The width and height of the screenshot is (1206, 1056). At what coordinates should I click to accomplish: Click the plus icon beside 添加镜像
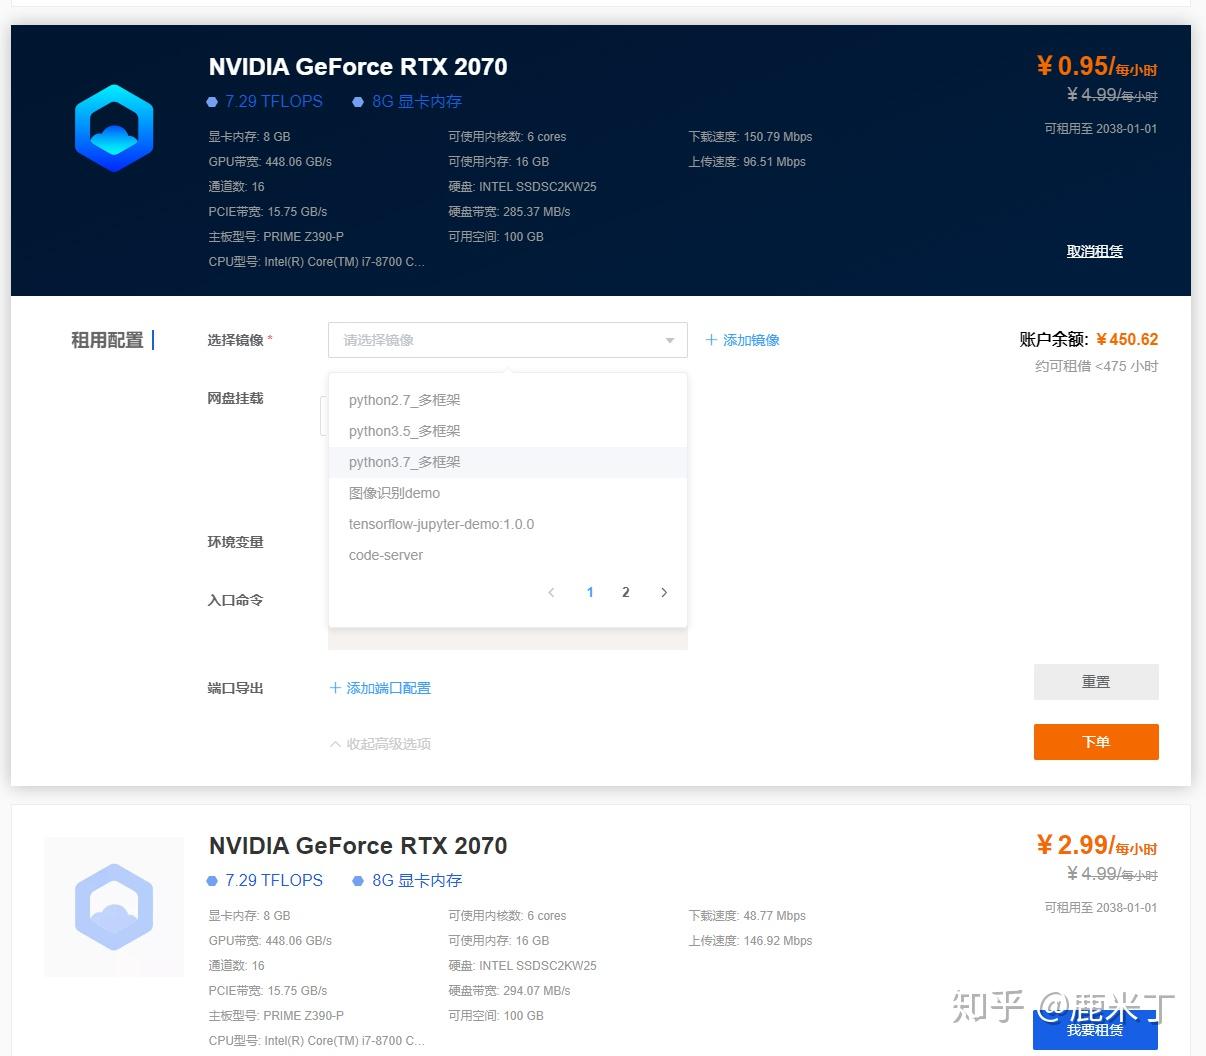711,340
